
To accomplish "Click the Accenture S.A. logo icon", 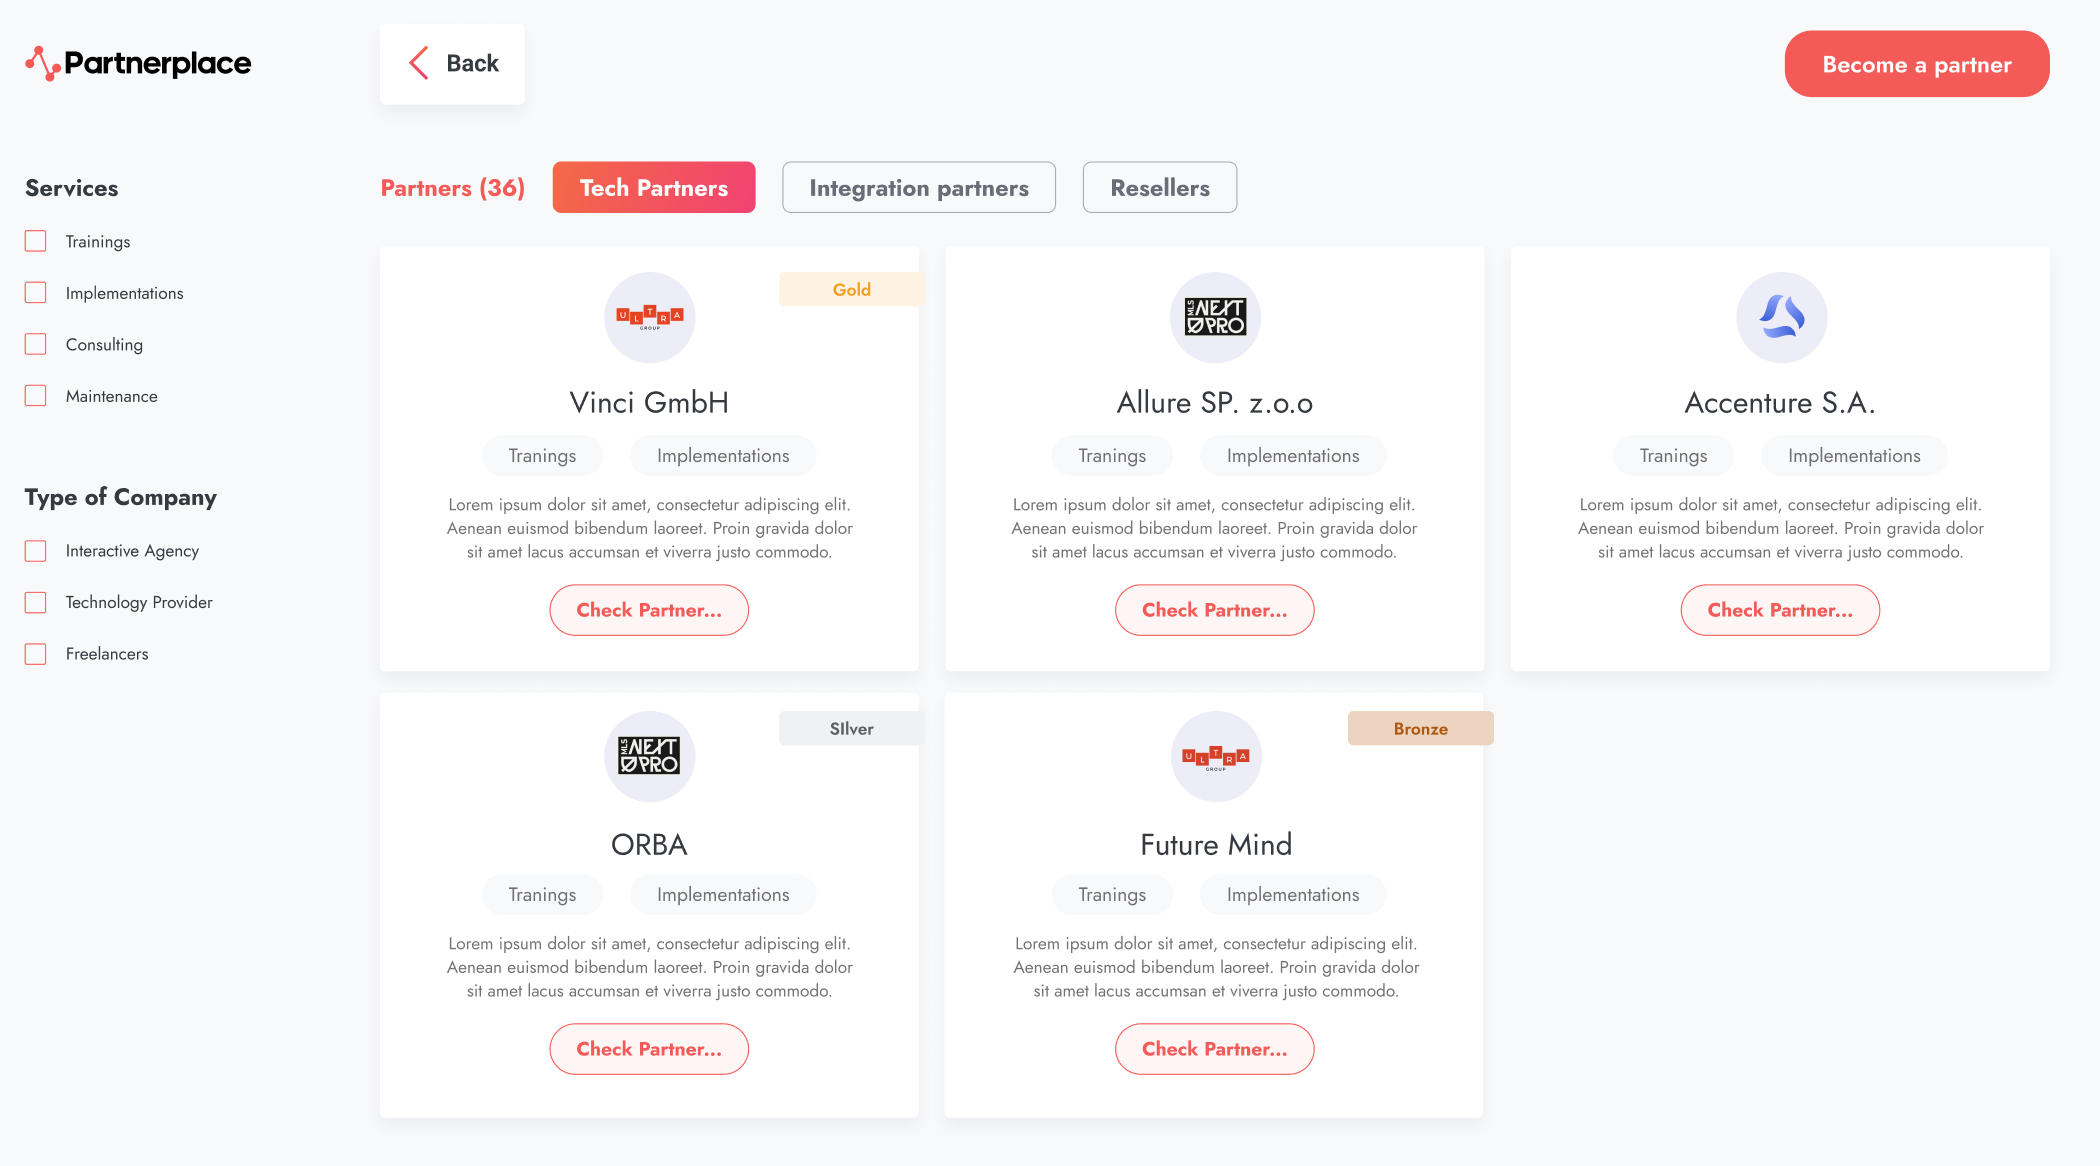I will pos(1781,317).
